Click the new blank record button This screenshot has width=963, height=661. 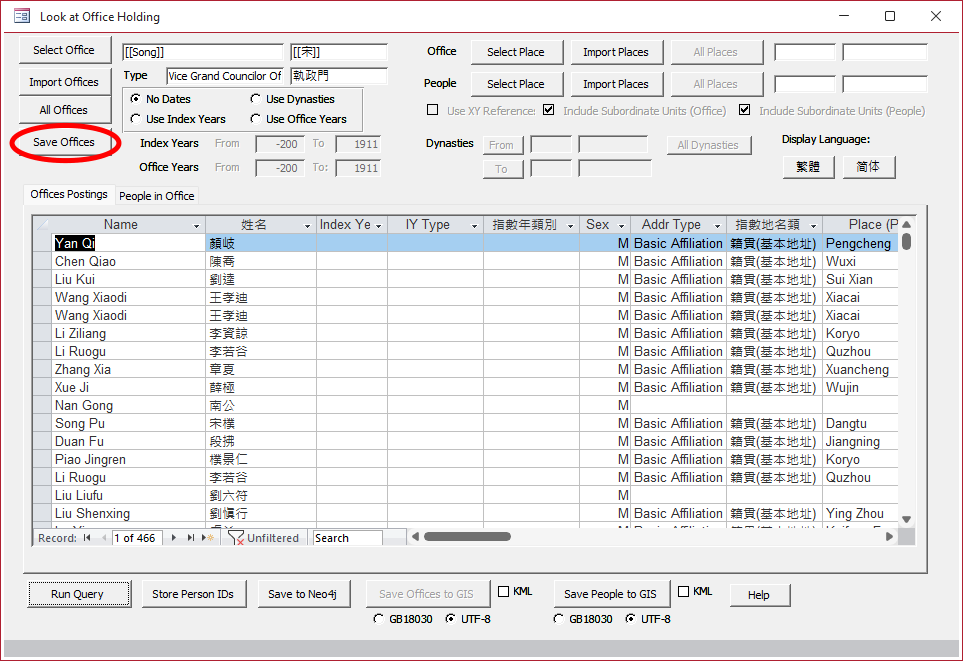208,538
